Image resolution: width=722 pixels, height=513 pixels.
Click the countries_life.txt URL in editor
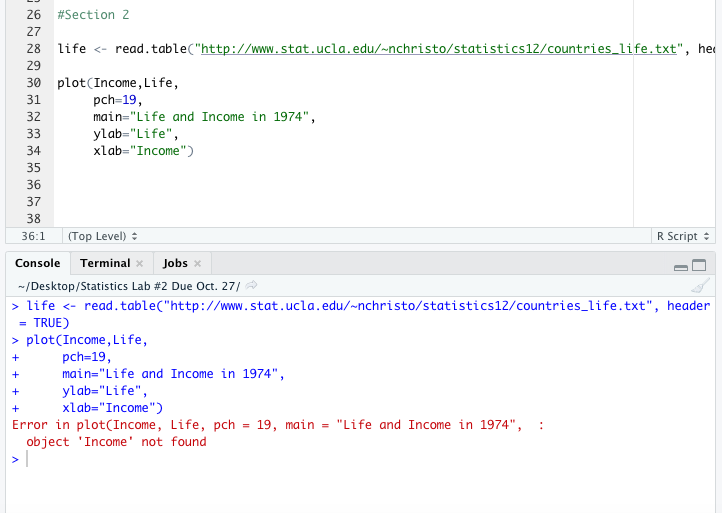click(x=440, y=48)
